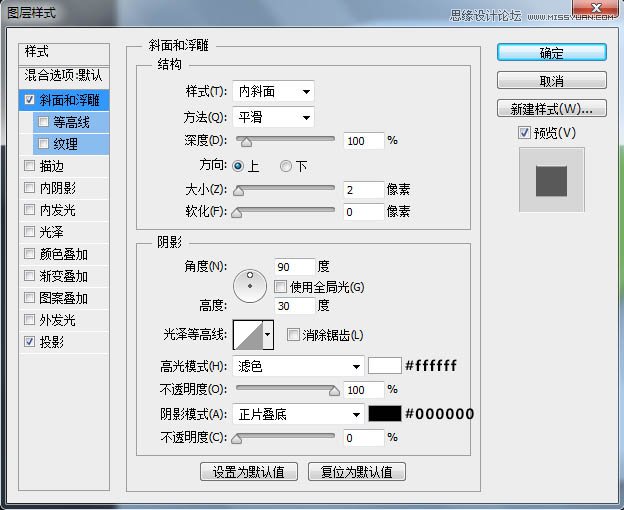
Task: Enable the 渐变叠加 checkbox
Action: pos(29,275)
